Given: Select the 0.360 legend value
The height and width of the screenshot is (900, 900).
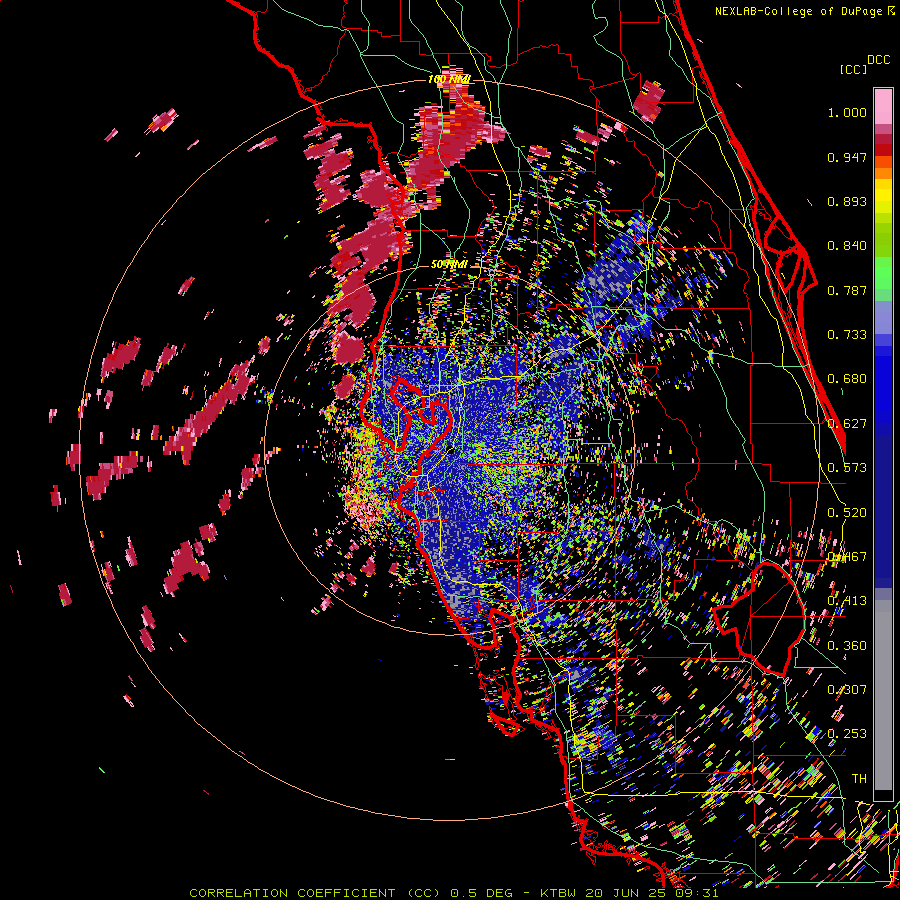Looking at the screenshot, I should [x=847, y=646].
